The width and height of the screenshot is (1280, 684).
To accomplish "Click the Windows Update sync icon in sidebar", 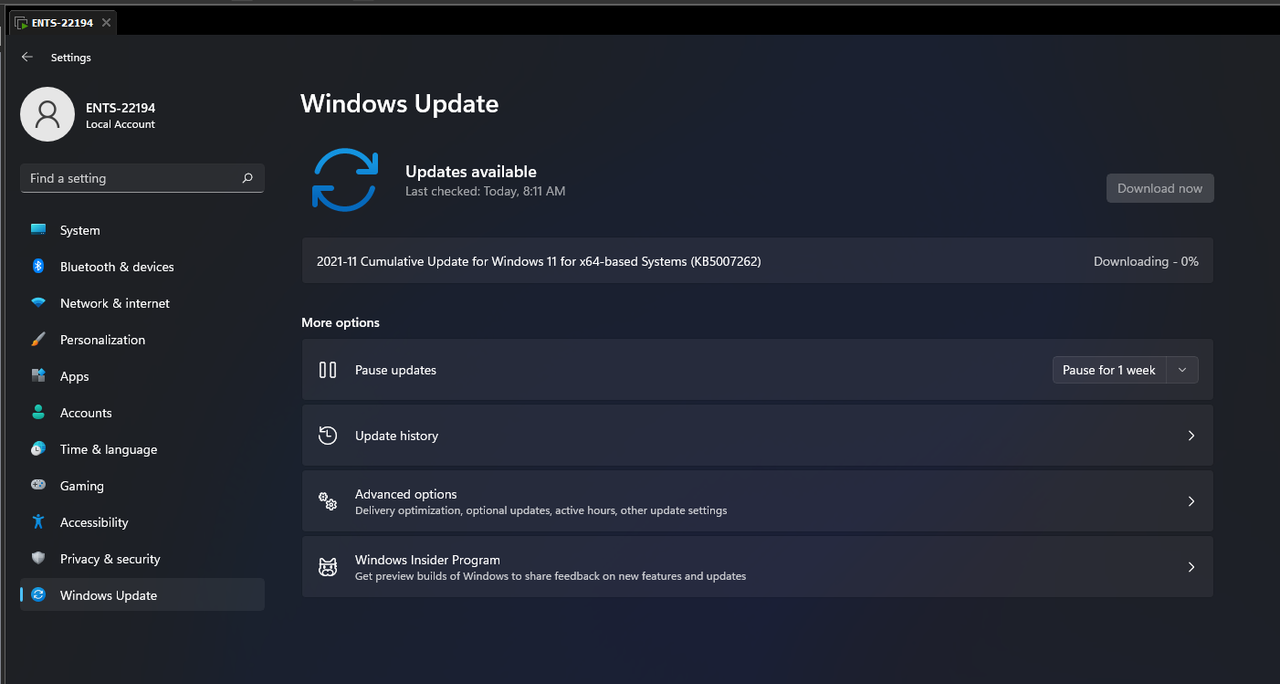I will (38, 595).
